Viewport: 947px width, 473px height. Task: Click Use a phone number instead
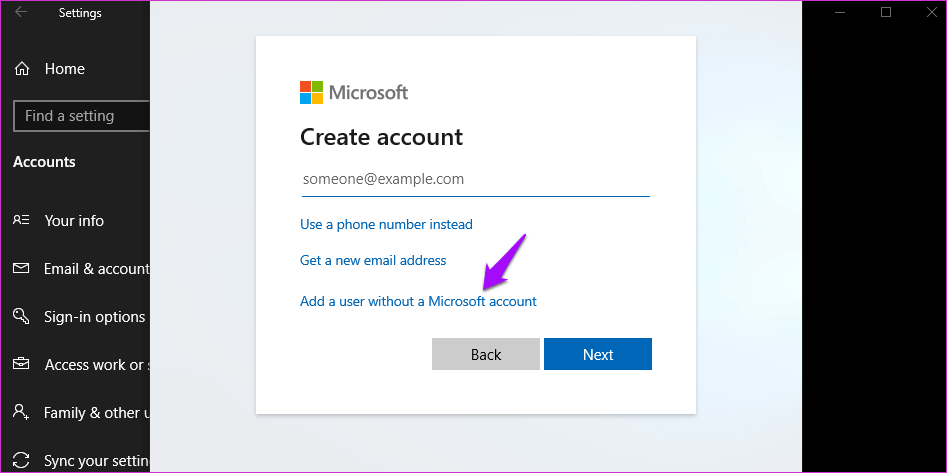tap(387, 225)
